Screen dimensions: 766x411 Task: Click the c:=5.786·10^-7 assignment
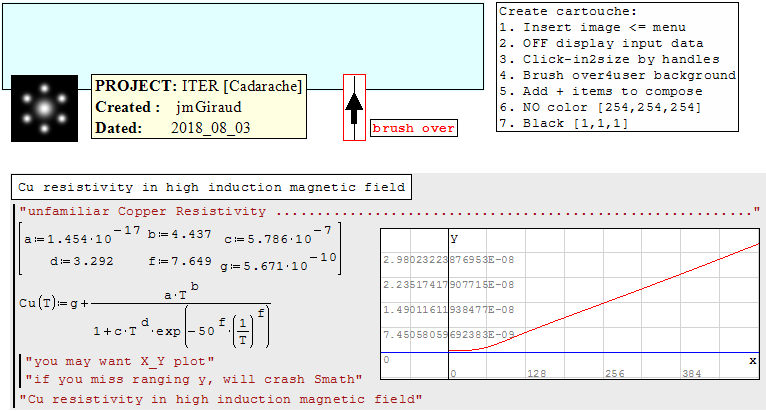(x=277, y=236)
